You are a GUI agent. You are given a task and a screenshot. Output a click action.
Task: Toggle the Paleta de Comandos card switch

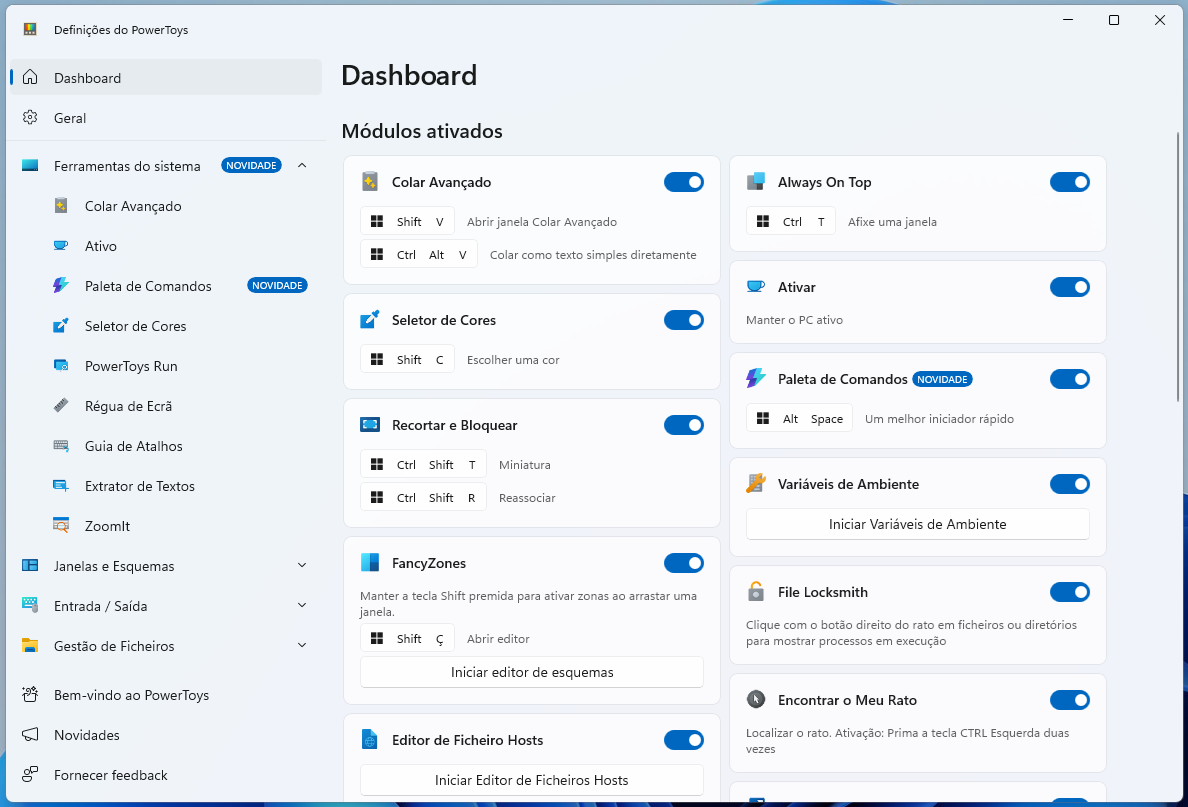pyautogui.click(x=1070, y=379)
